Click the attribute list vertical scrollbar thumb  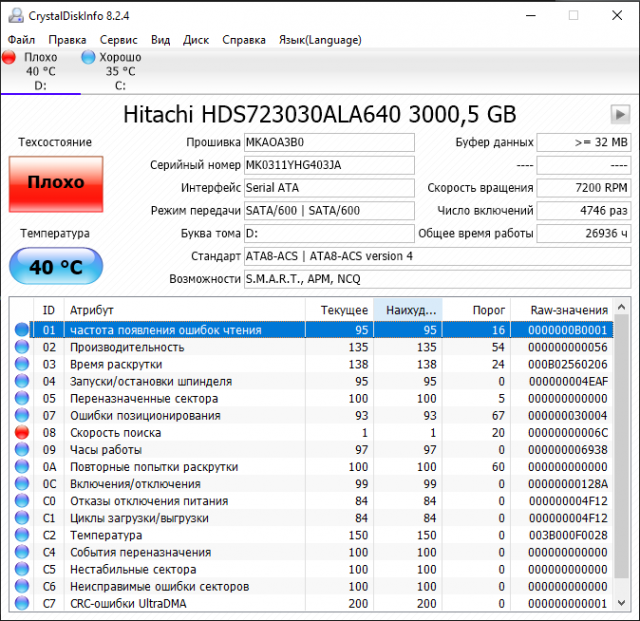[622, 447]
